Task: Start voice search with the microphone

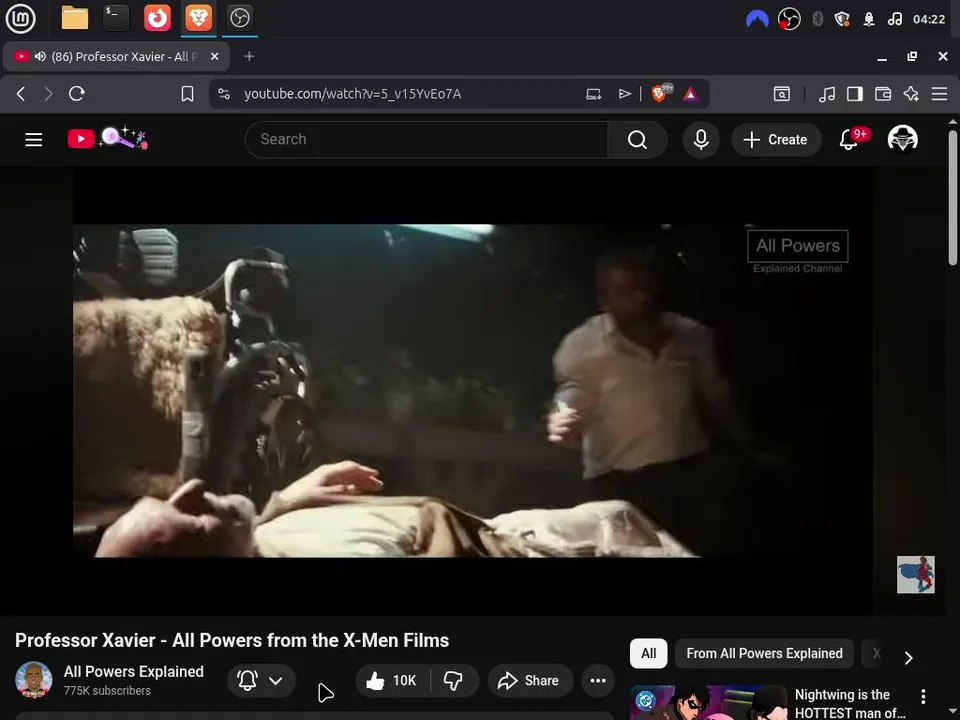Action: pyautogui.click(x=701, y=140)
